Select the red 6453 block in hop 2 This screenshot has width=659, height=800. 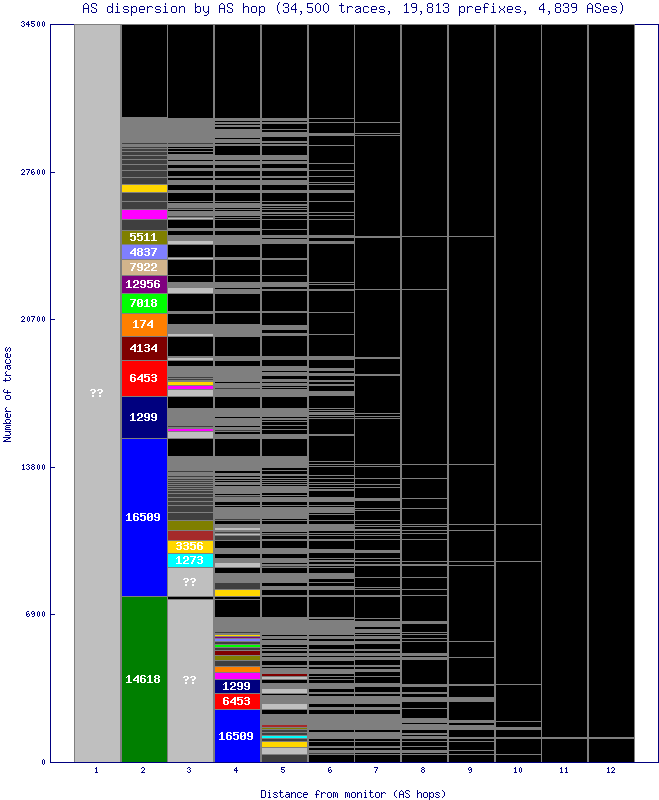click(144, 378)
